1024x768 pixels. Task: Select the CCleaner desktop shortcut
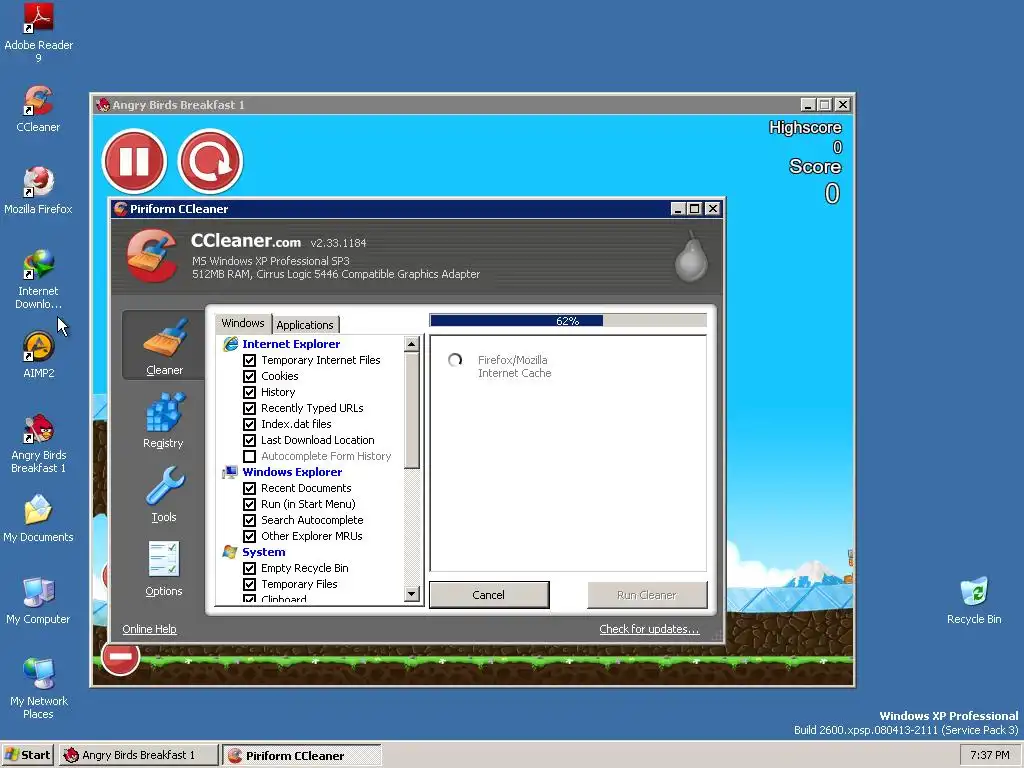(38, 109)
